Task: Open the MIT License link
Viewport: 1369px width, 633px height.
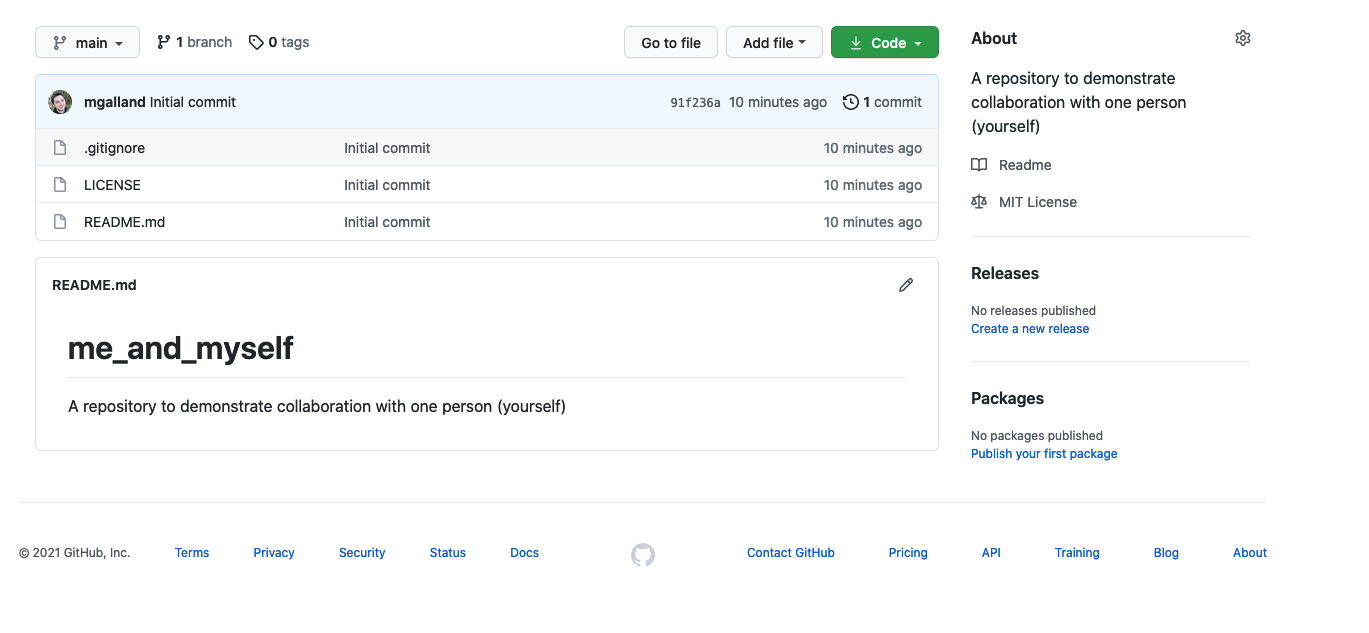Action: (1038, 202)
